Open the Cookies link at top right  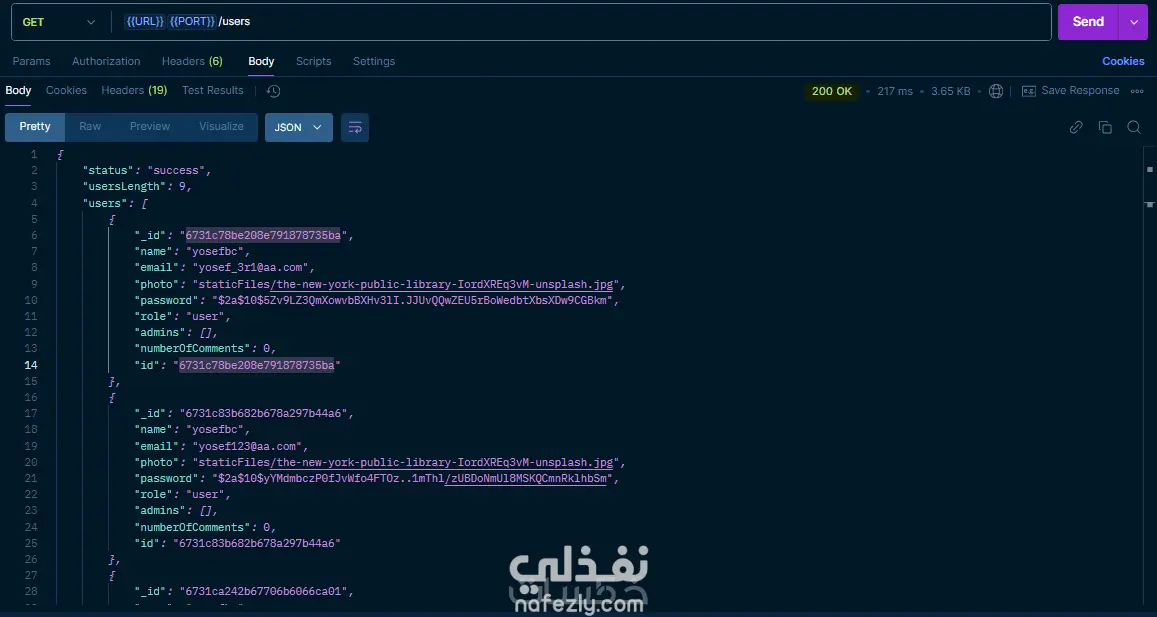[x=1123, y=61]
